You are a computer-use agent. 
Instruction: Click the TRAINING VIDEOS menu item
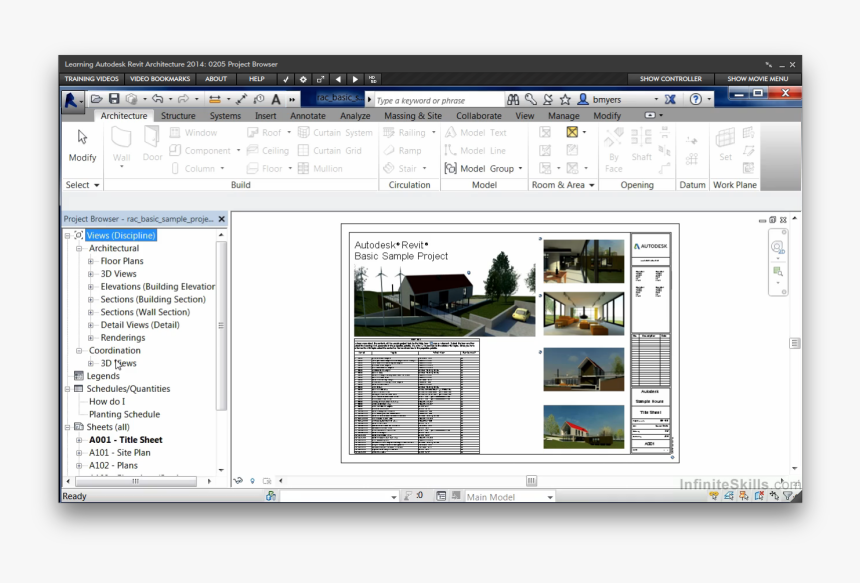click(91, 78)
